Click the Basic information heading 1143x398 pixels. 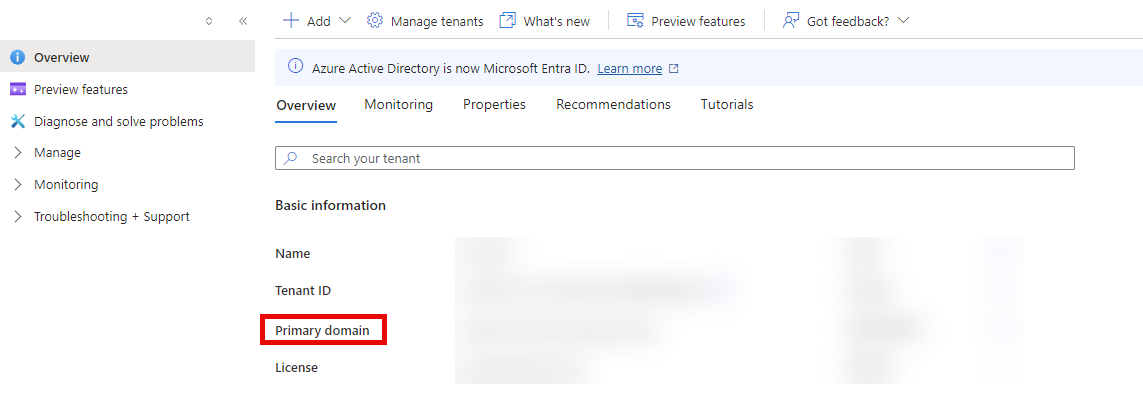(x=330, y=206)
